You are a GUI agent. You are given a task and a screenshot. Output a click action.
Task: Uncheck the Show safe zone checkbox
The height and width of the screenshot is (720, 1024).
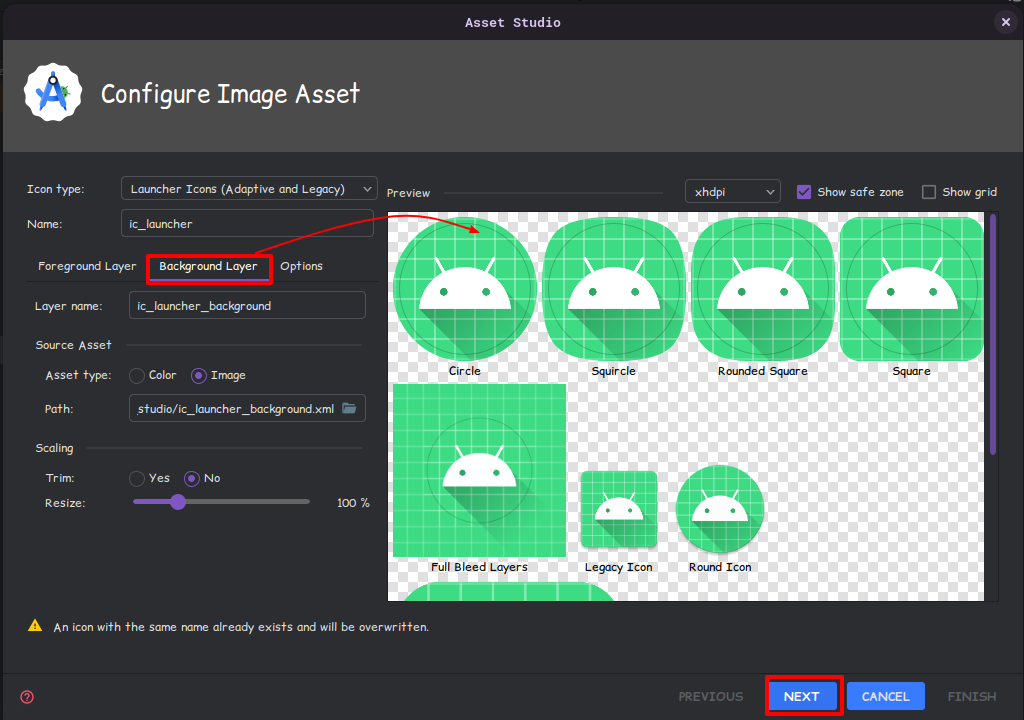pyautogui.click(x=804, y=192)
